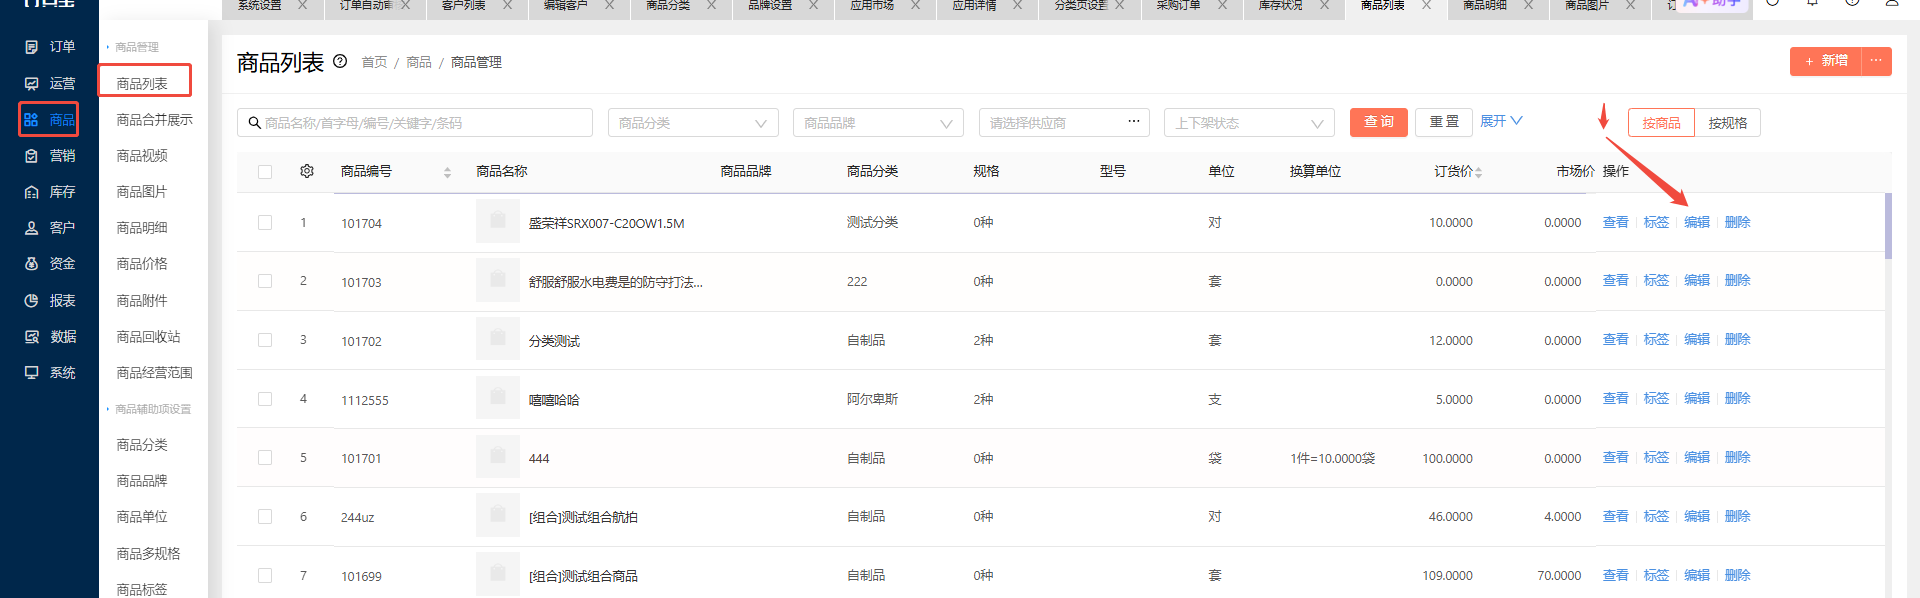Click the orange 查询 button

tap(1379, 122)
